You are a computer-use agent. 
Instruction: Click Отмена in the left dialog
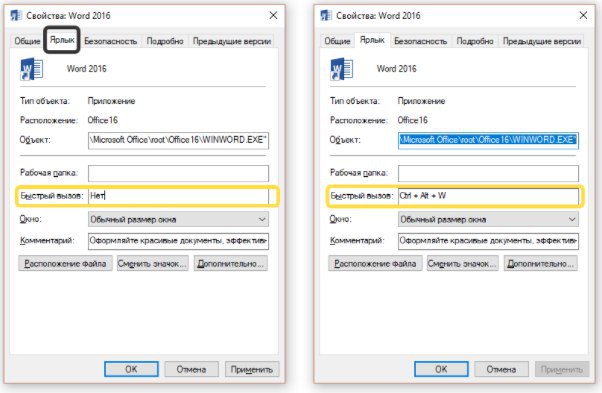(x=191, y=369)
